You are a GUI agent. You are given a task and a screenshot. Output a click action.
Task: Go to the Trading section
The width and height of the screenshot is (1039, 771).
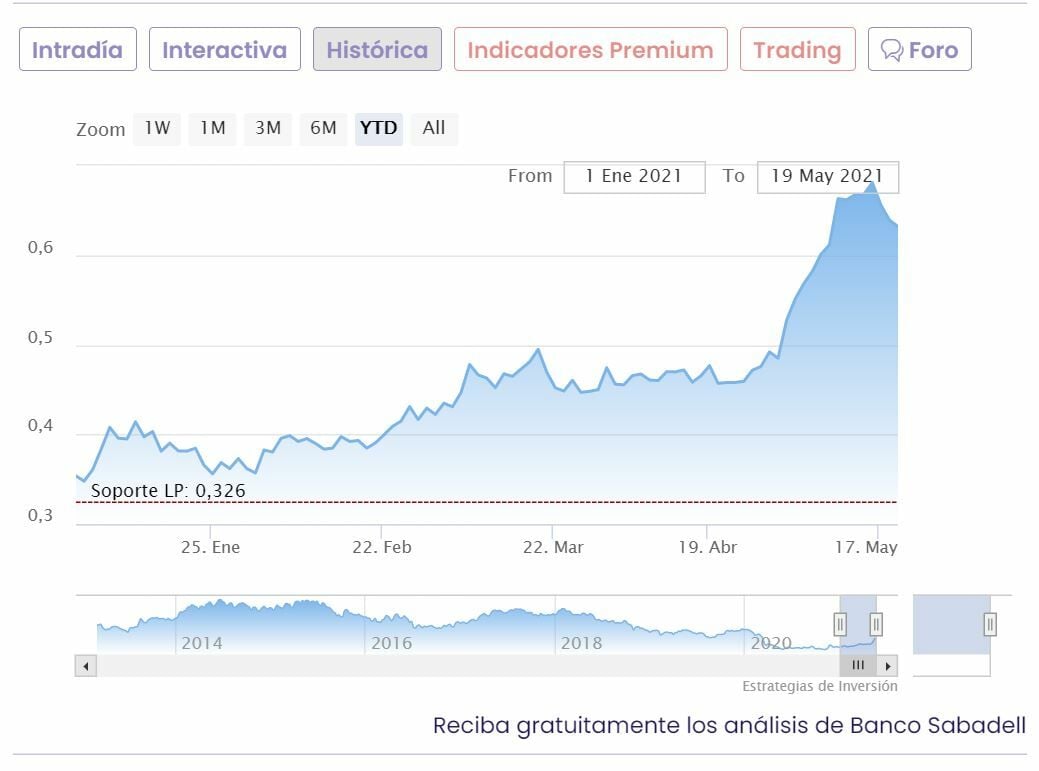pyautogui.click(x=797, y=50)
